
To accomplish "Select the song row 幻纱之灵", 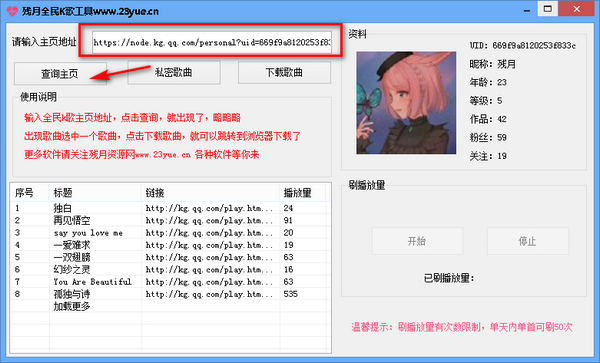I will click(x=170, y=269).
